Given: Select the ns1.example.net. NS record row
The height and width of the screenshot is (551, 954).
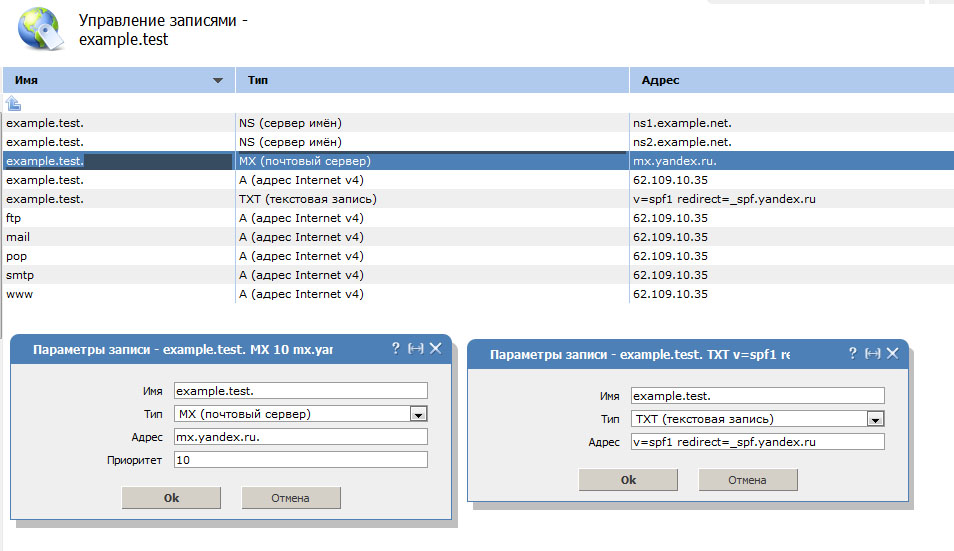Looking at the screenshot, I should 300,123.
